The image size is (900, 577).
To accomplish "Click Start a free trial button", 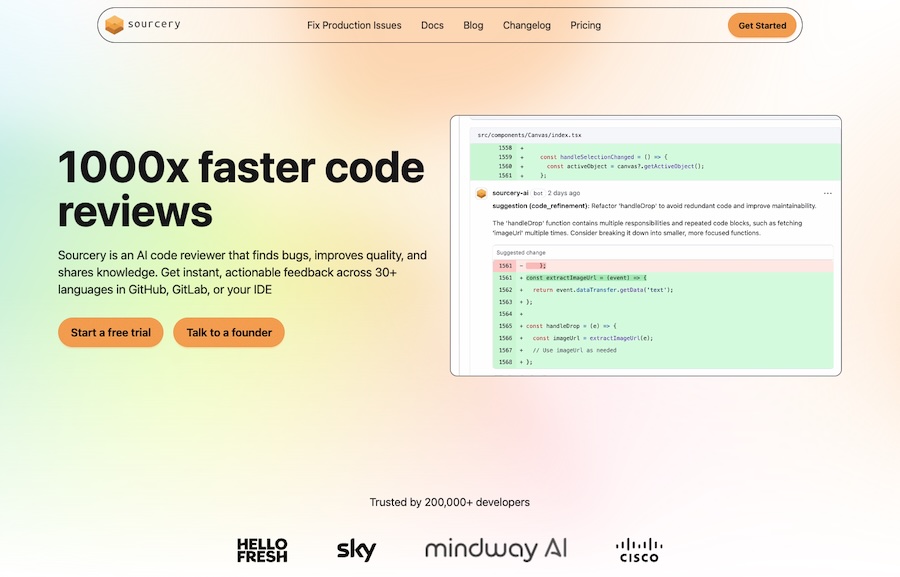I will [x=110, y=332].
